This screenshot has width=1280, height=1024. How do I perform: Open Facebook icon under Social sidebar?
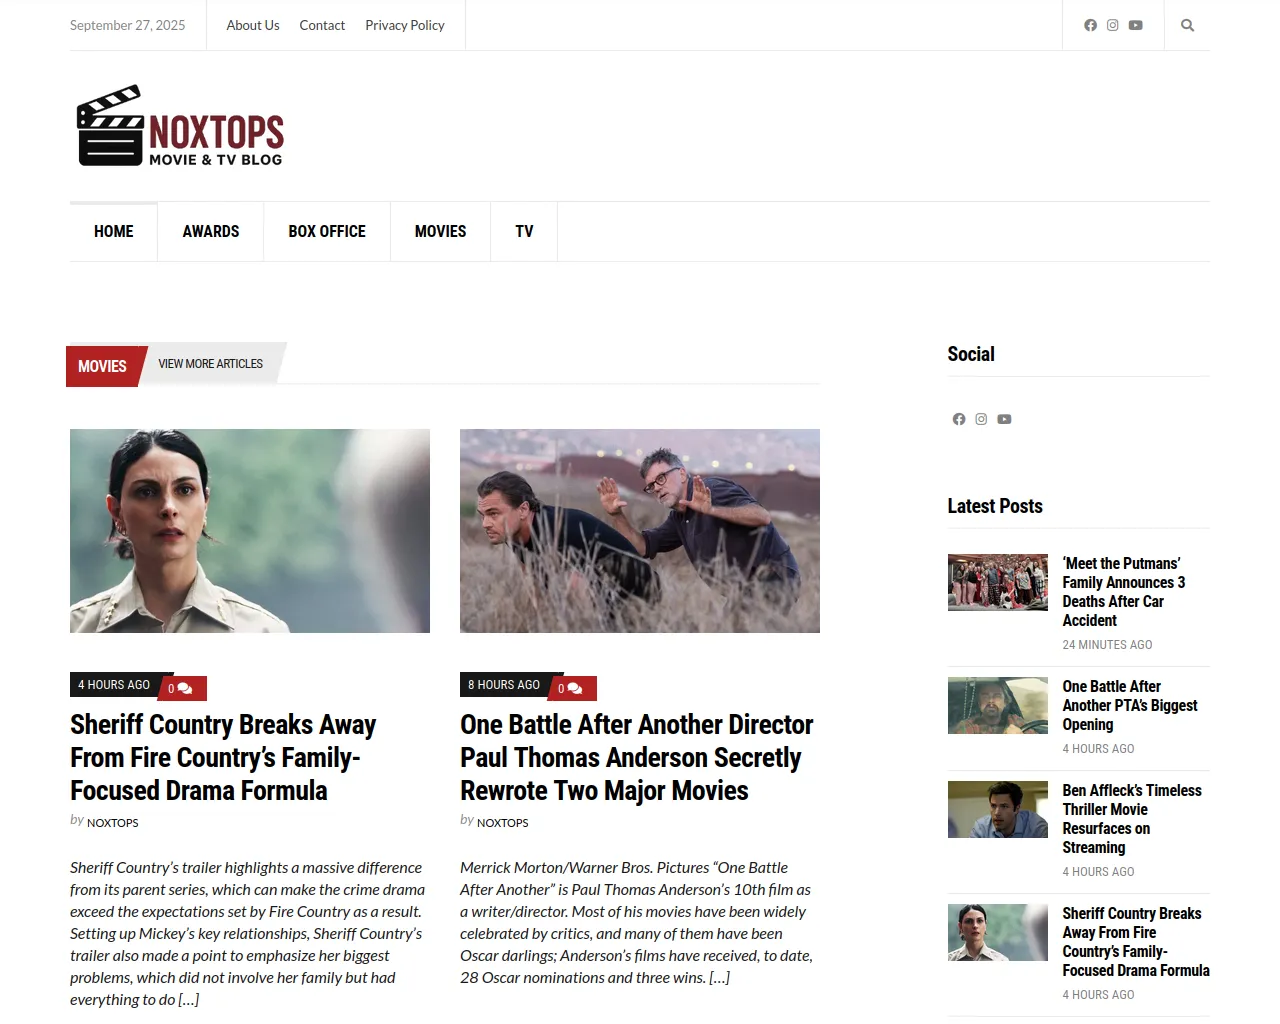pos(959,419)
